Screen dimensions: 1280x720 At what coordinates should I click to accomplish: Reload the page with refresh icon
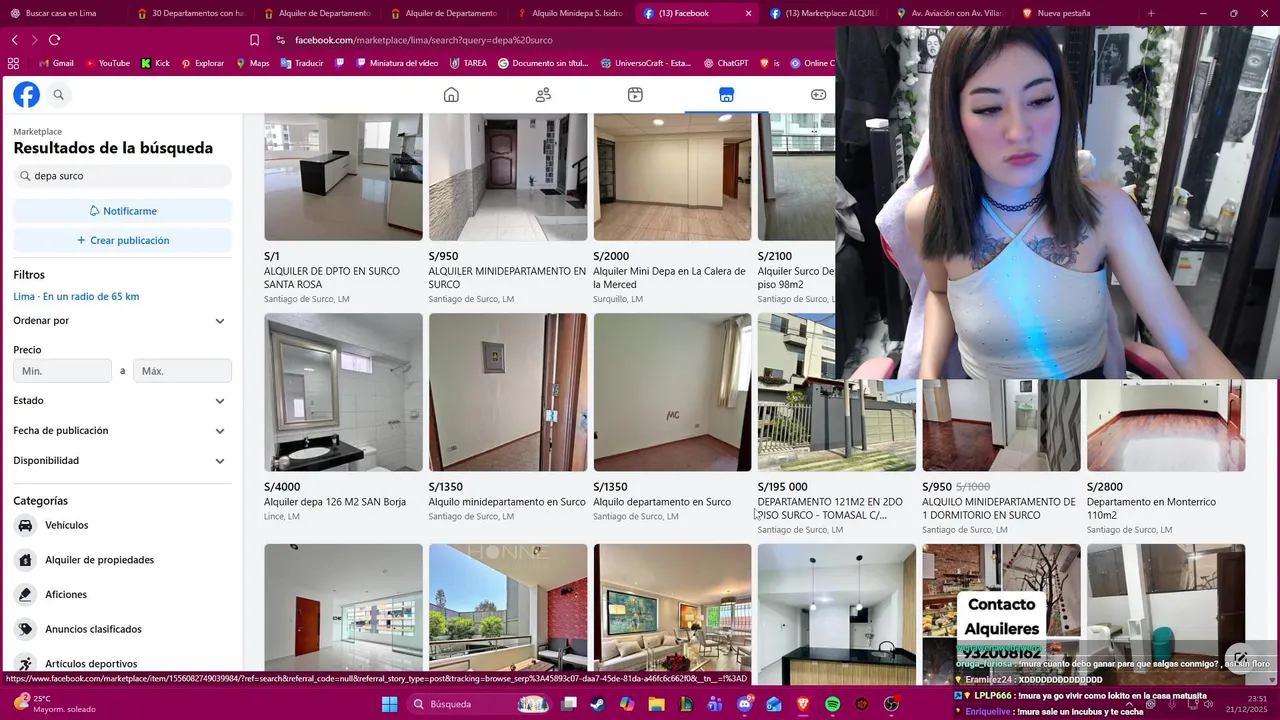[x=54, y=40]
